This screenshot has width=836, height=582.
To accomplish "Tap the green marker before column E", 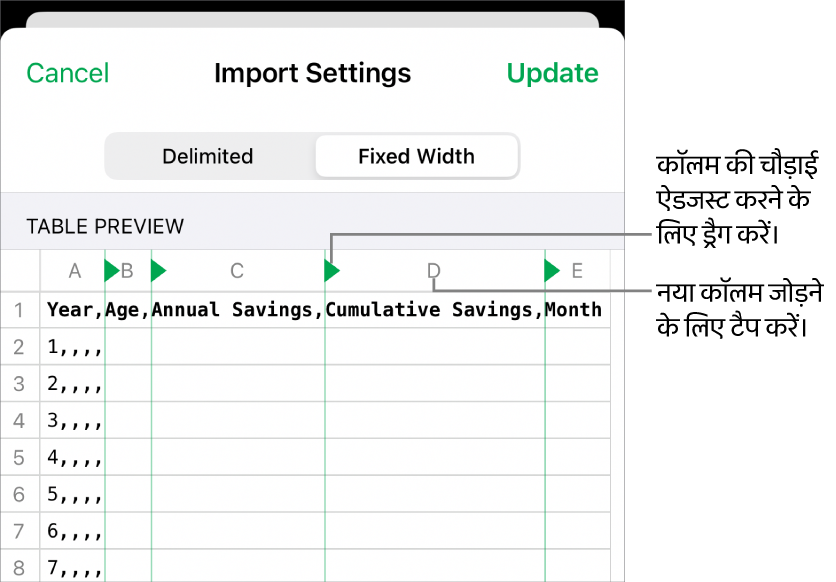I will [x=551, y=270].
